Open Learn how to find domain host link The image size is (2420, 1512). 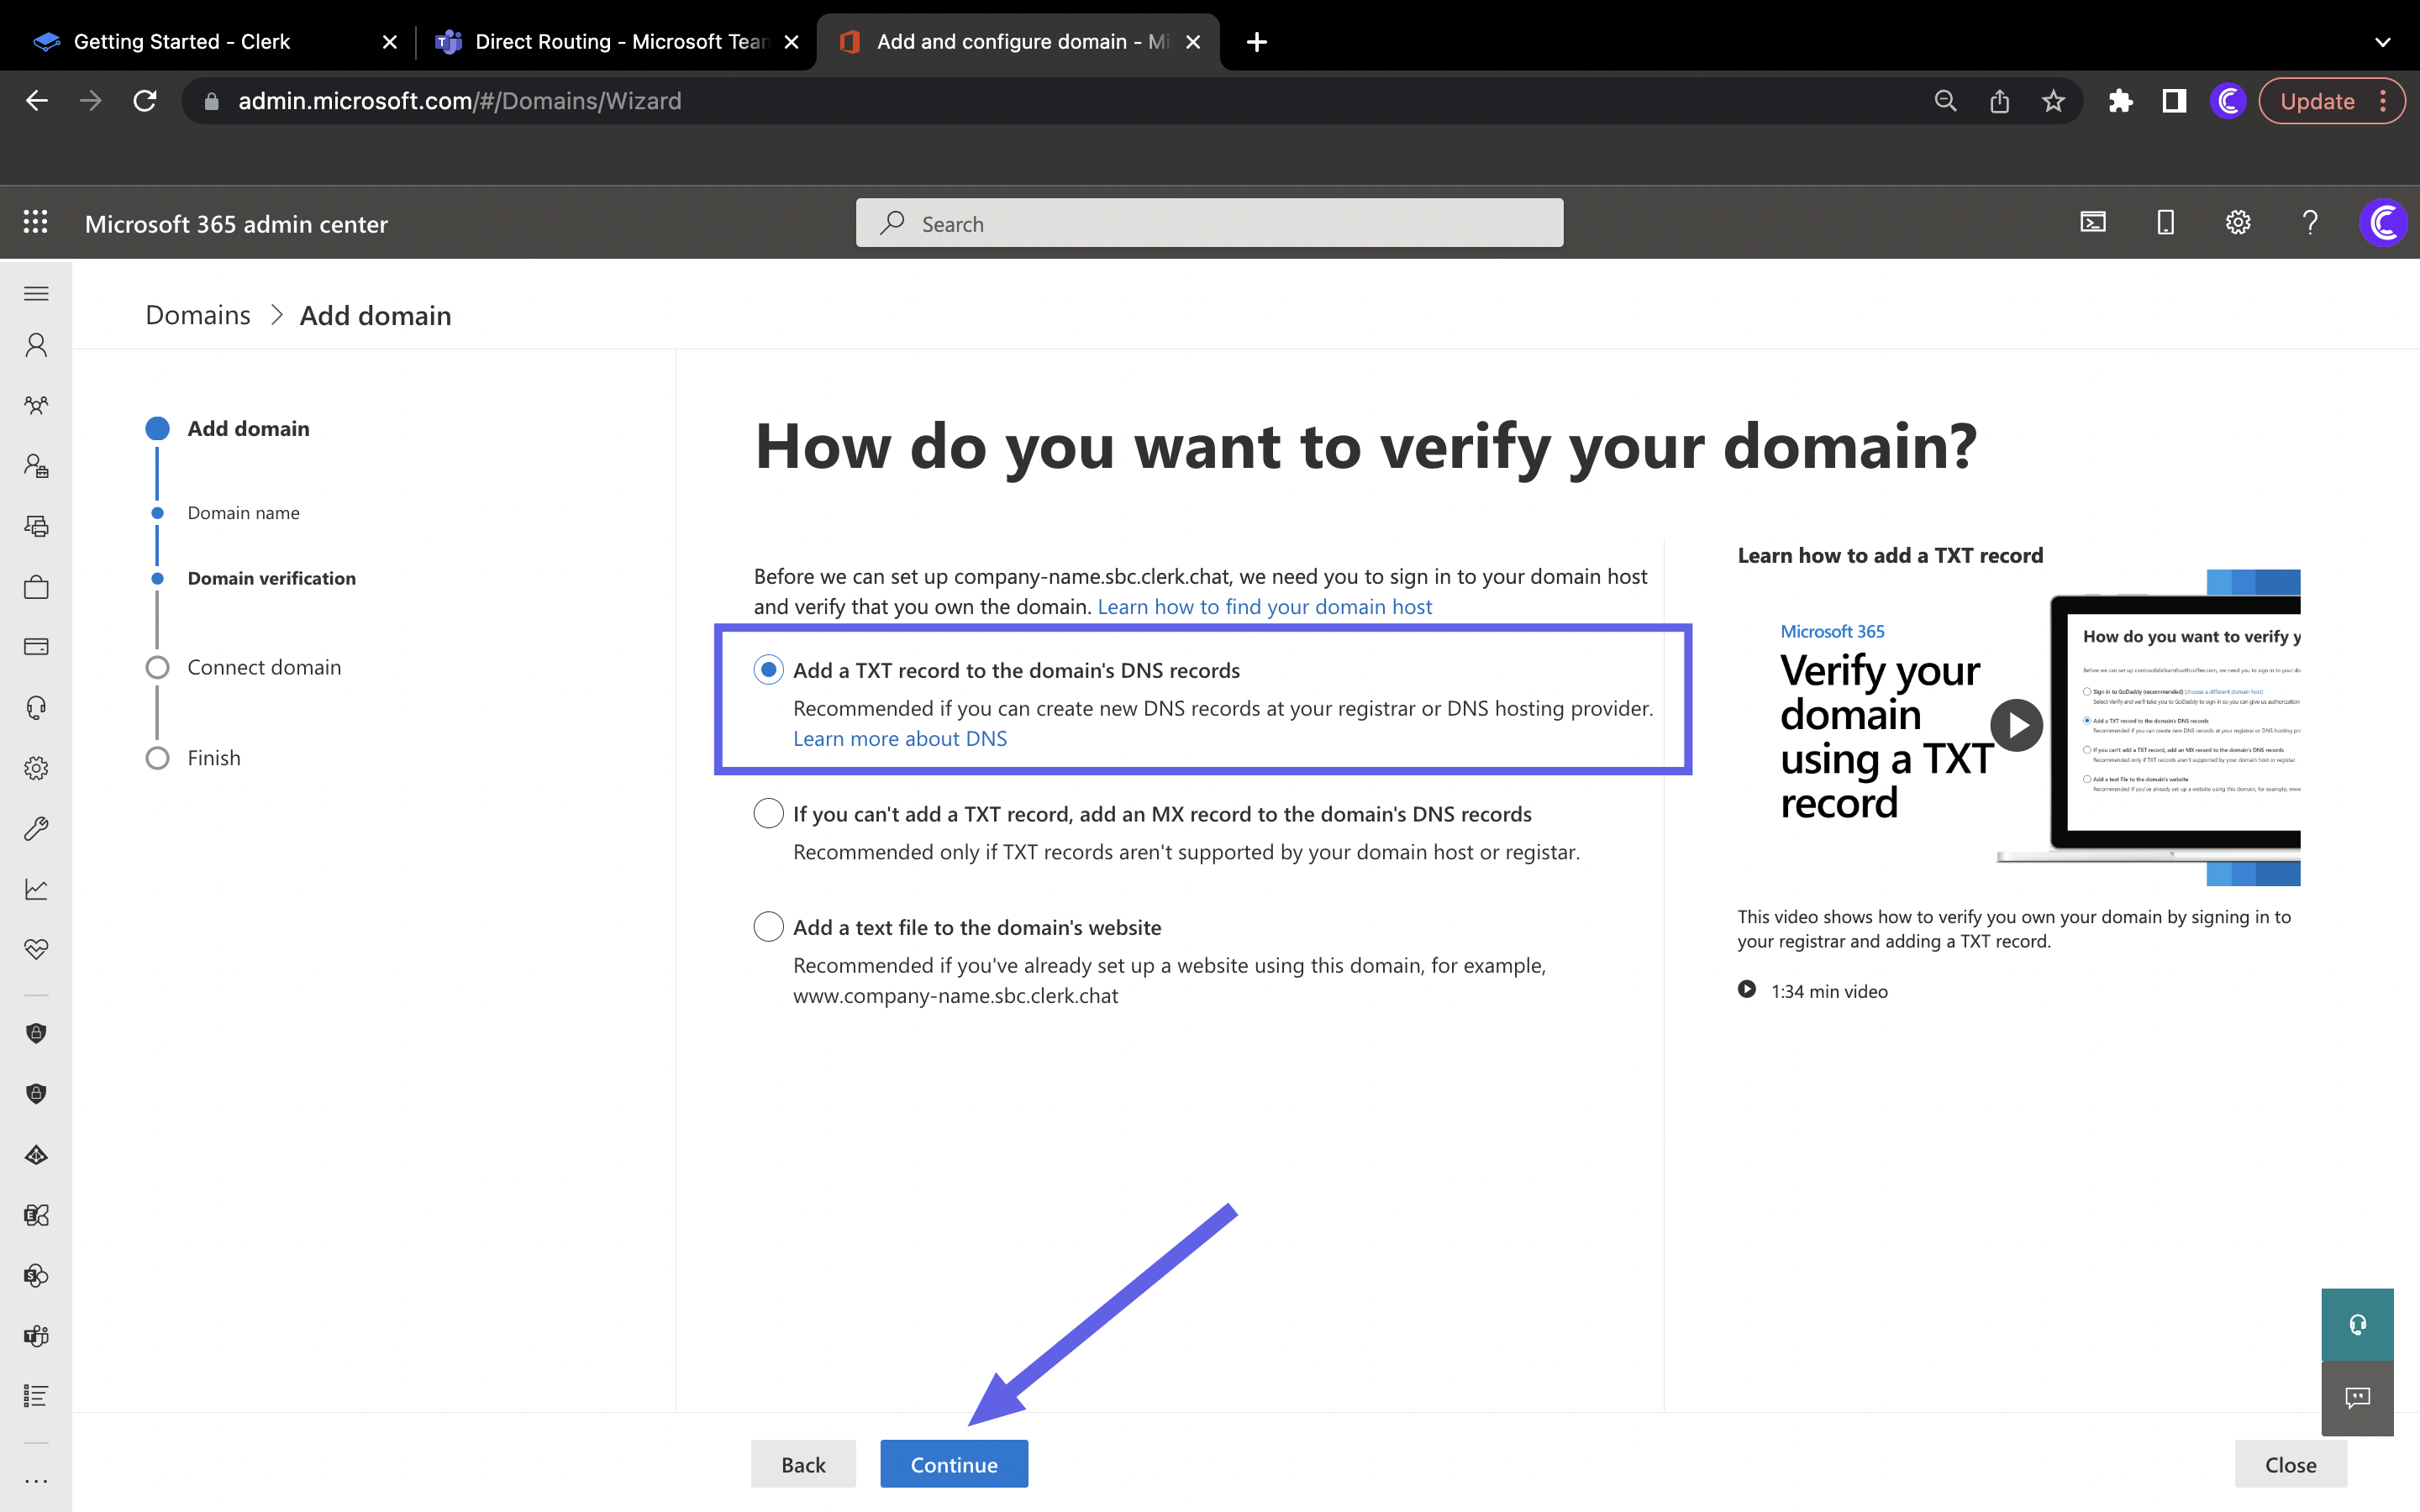click(x=1264, y=606)
